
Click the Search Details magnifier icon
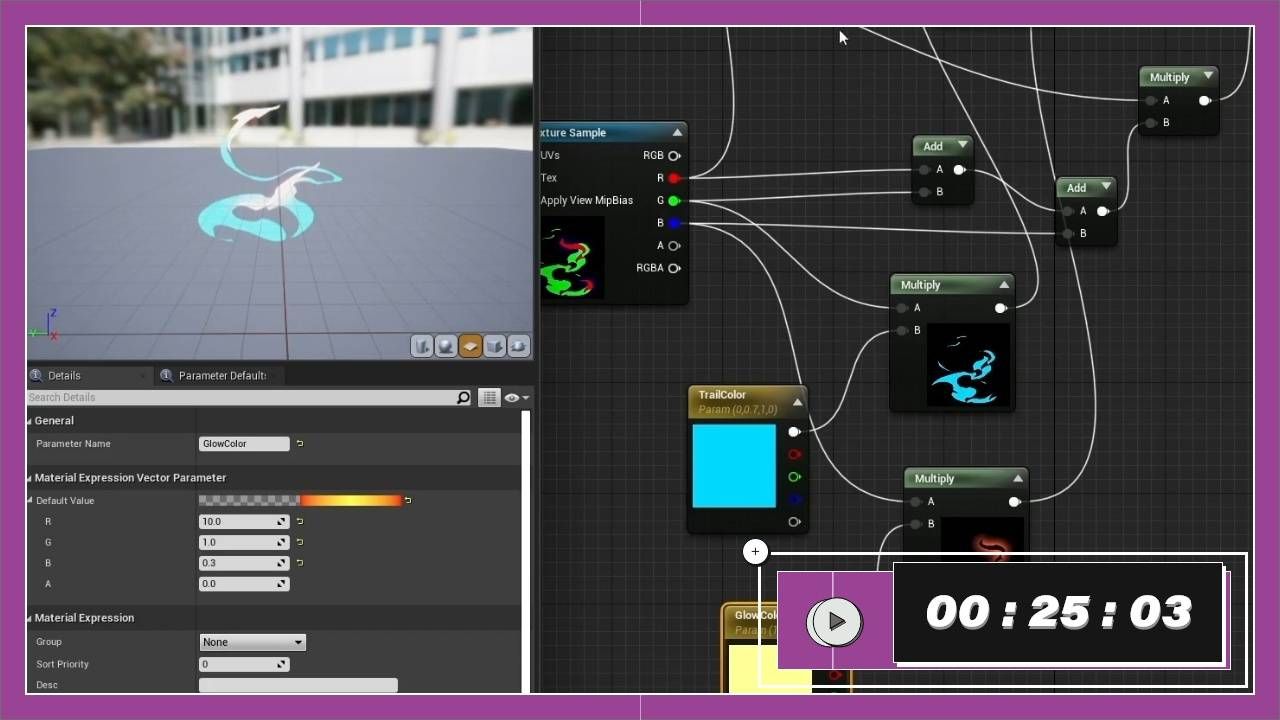coord(463,398)
